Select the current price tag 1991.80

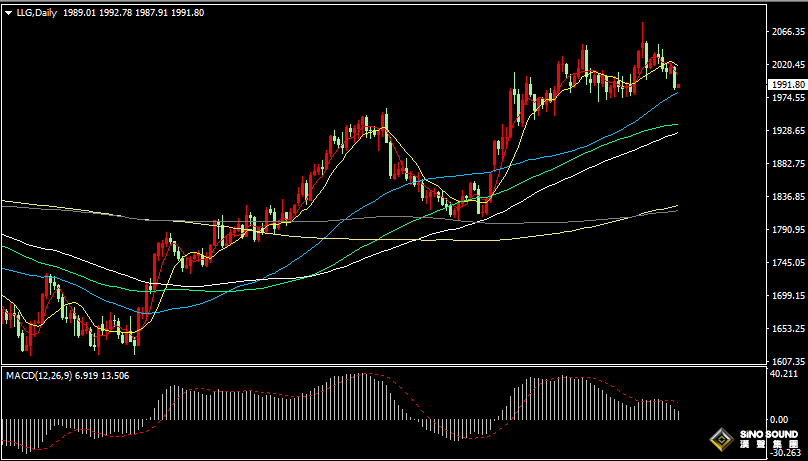[787, 85]
